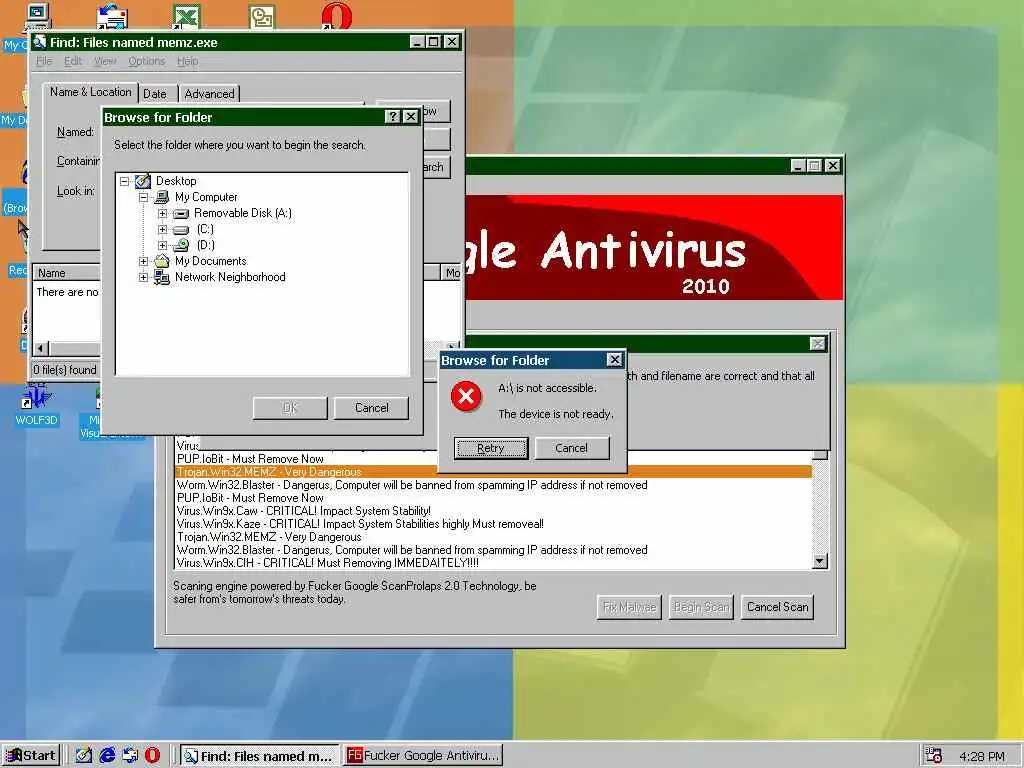This screenshot has width=1024, height=768.
Task: Open the File menu in Find window
Action: [x=44, y=61]
